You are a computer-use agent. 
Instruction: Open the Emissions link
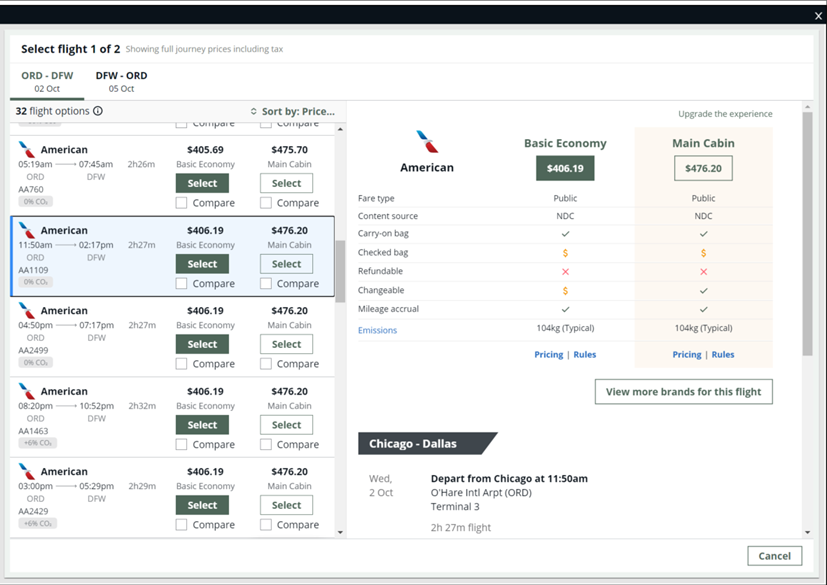point(377,330)
